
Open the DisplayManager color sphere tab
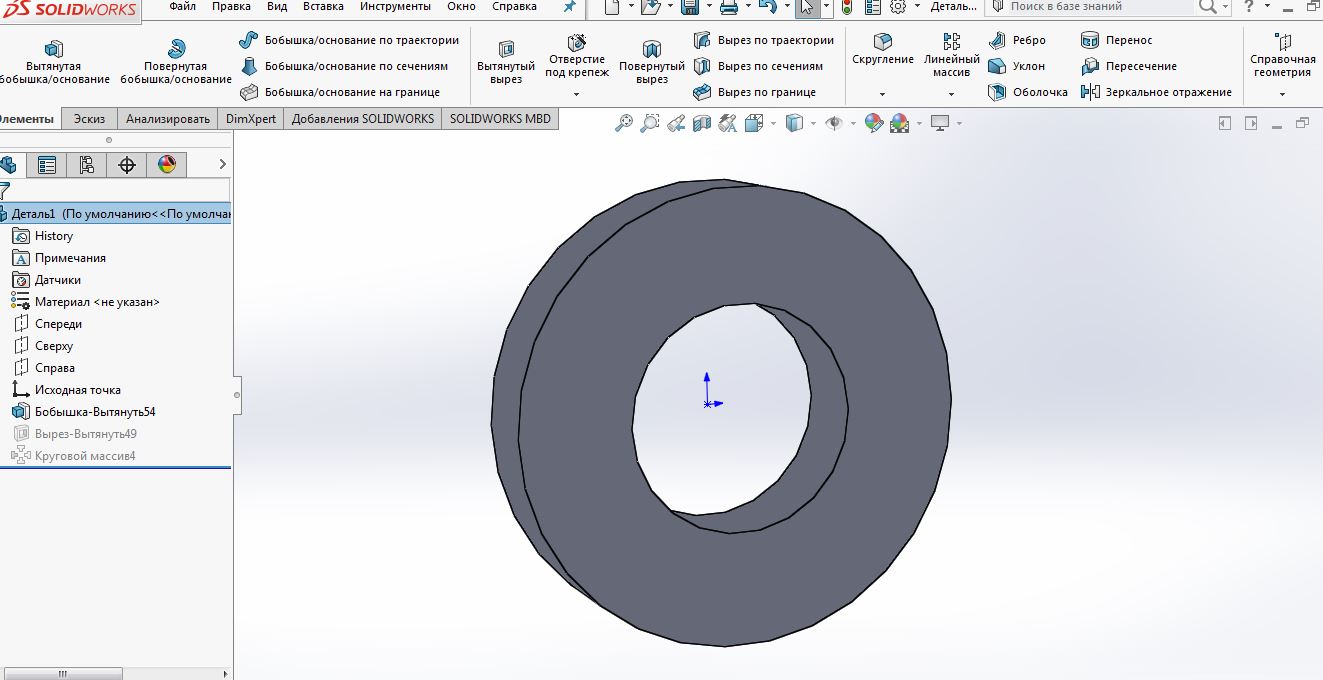tap(166, 165)
